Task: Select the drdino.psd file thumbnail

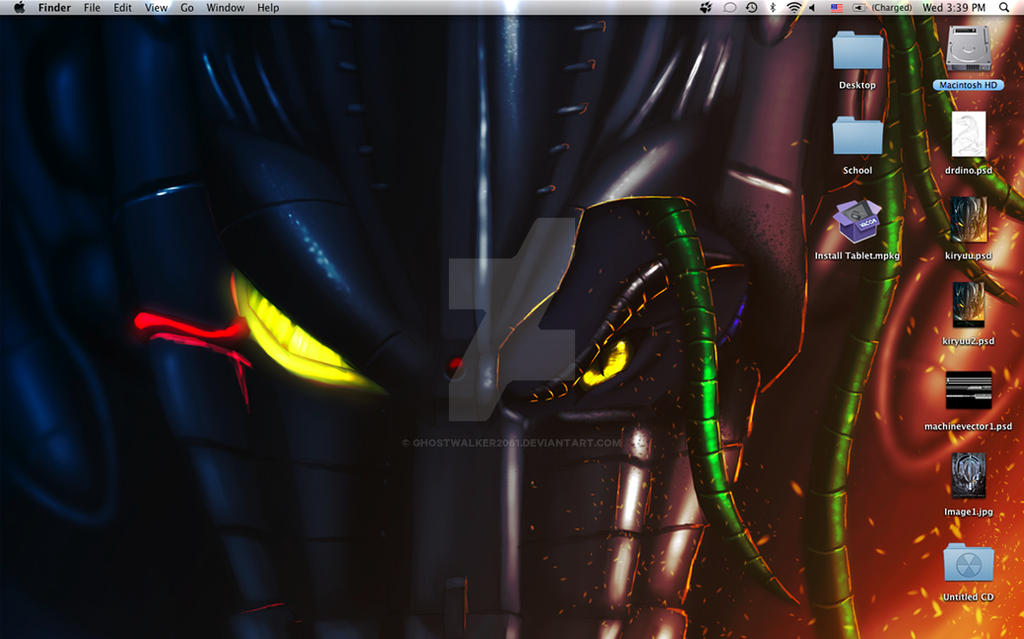Action: (968, 135)
